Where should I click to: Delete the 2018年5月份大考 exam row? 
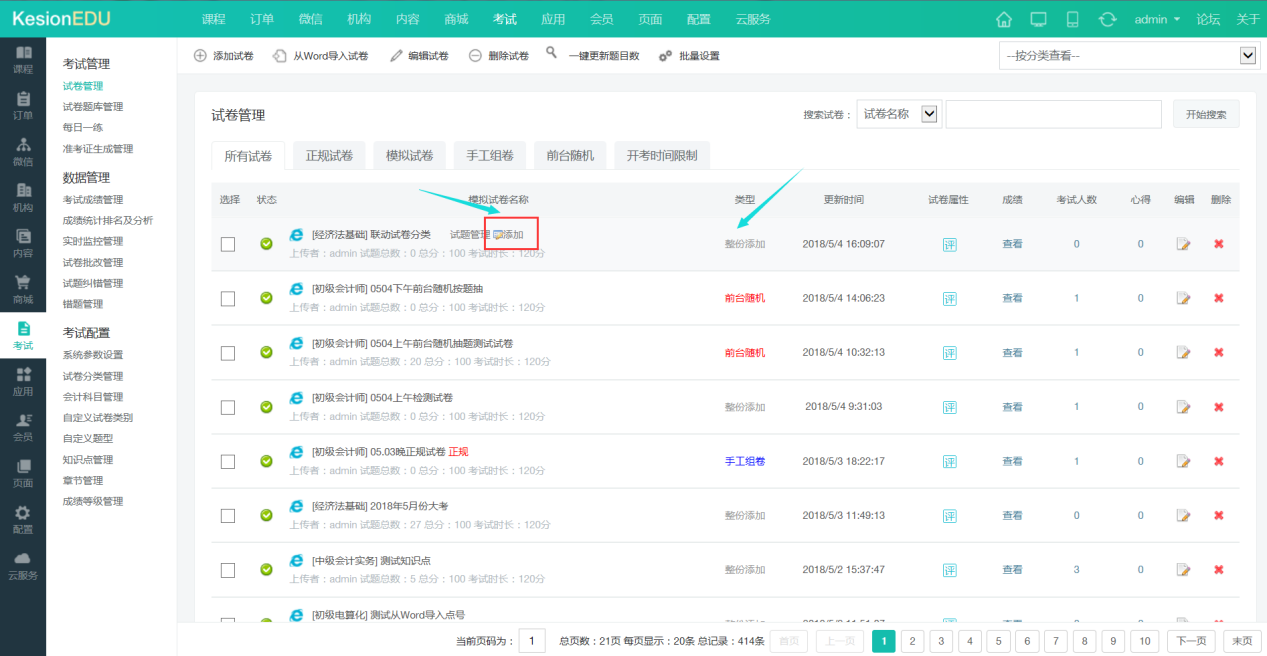(1218, 516)
